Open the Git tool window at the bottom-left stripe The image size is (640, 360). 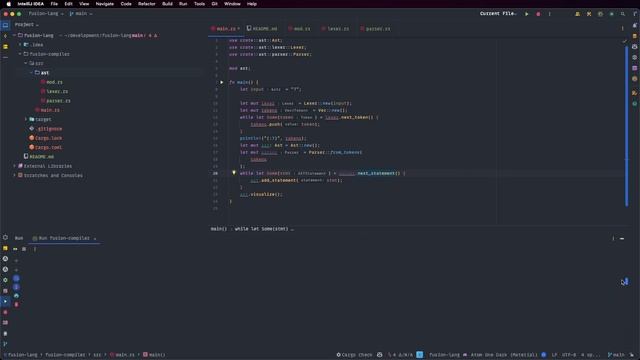click(x=5, y=344)
